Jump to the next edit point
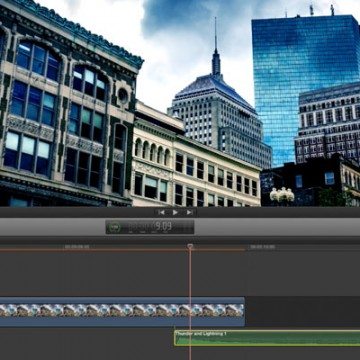The width and height of the screenshot is (360, 360). [x=189, y=212]
